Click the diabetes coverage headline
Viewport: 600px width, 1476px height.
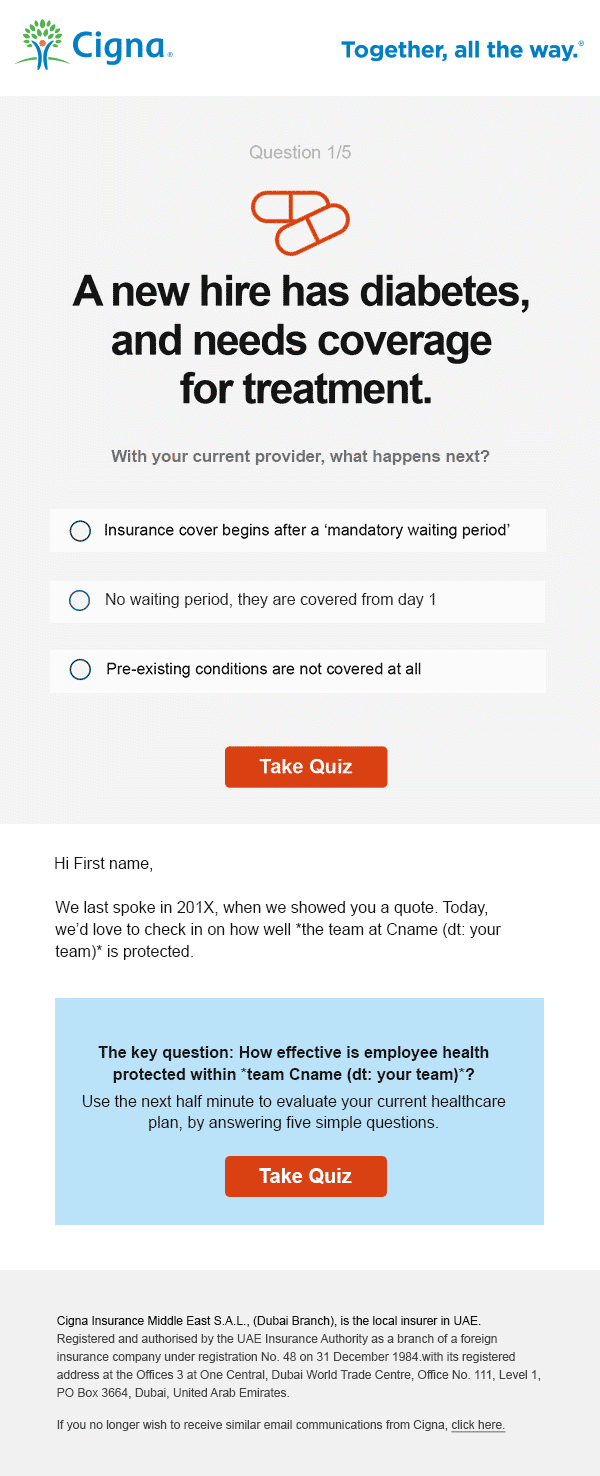[x=300, y=341]
